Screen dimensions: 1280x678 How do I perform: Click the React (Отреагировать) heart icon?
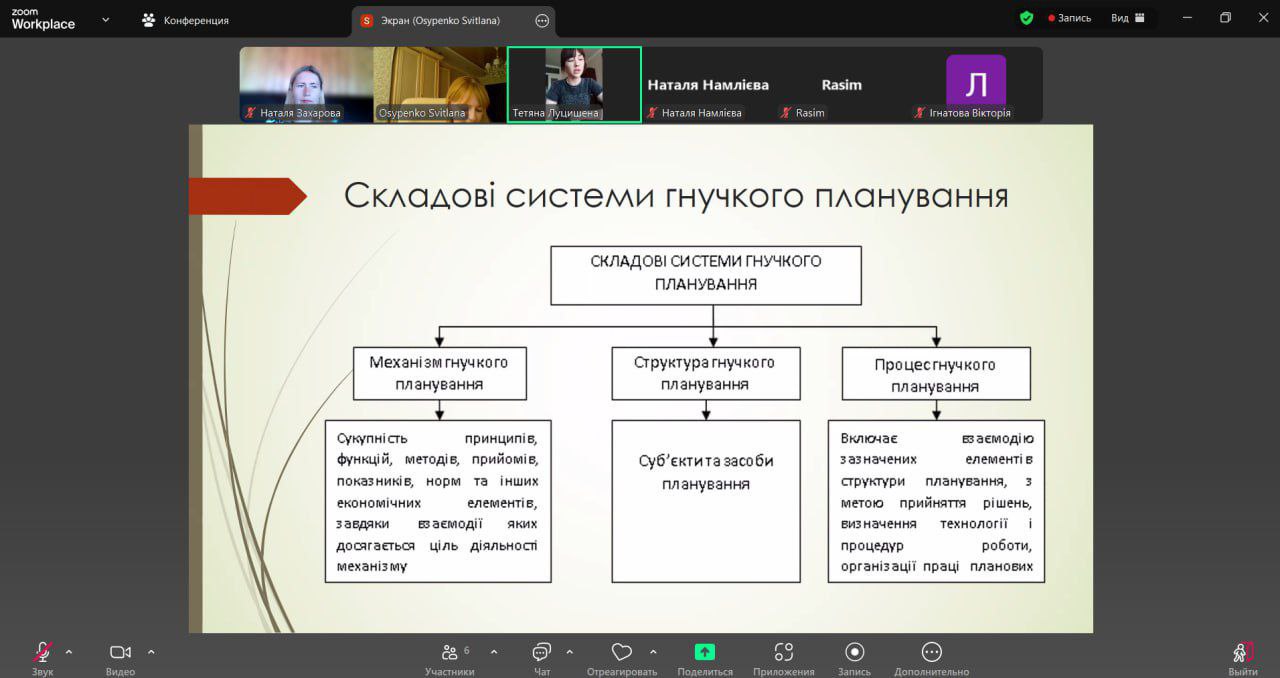coord(621,654)
